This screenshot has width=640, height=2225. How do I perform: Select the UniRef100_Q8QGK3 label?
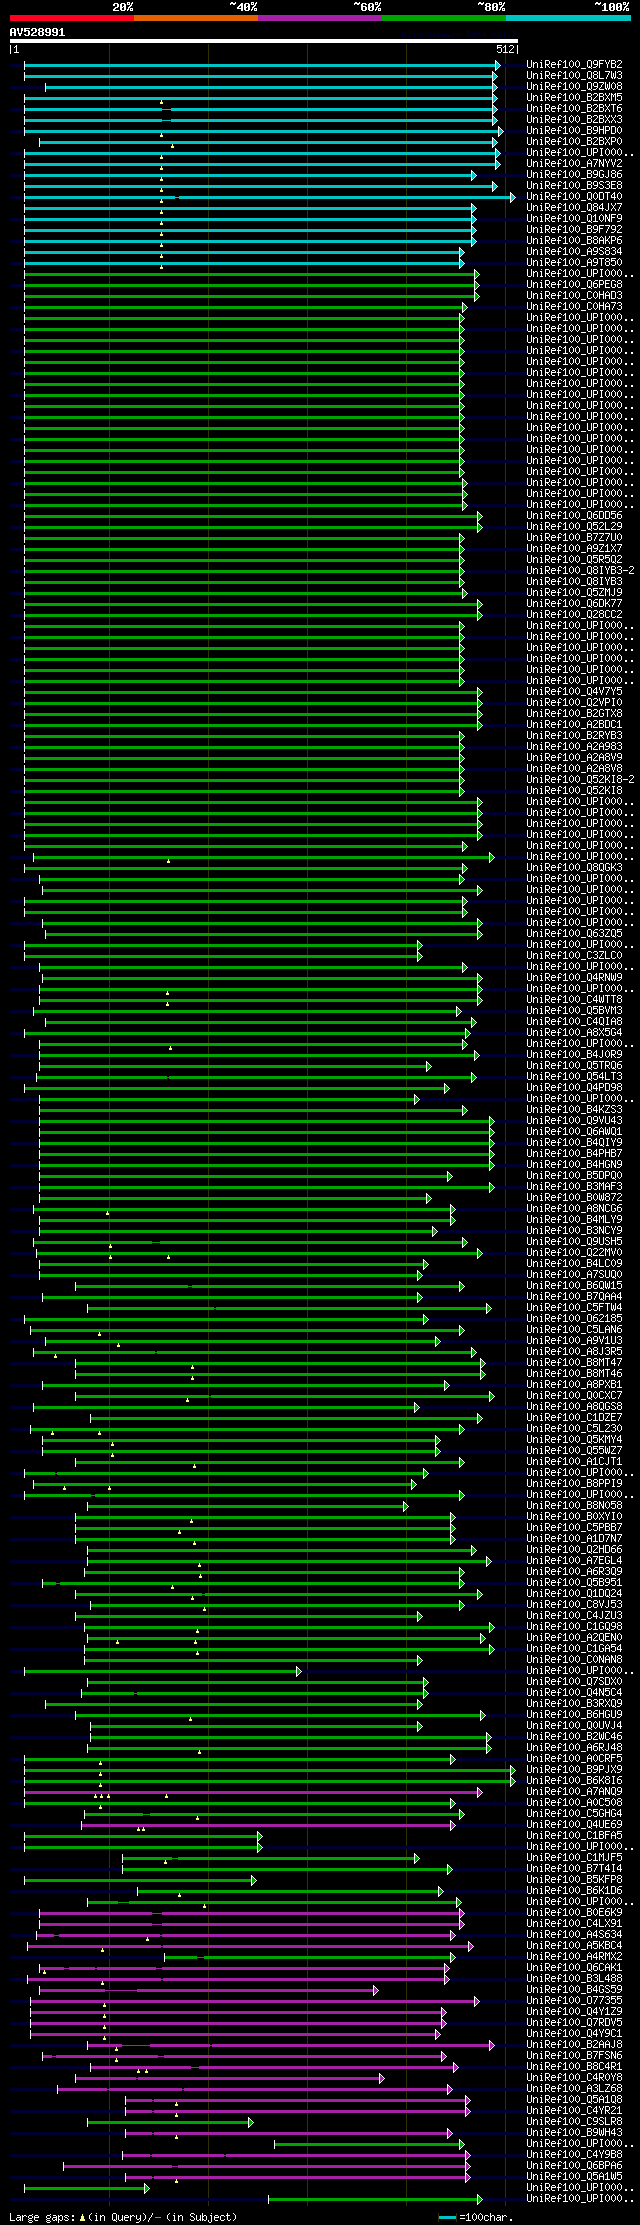click(x=574, y=868)
